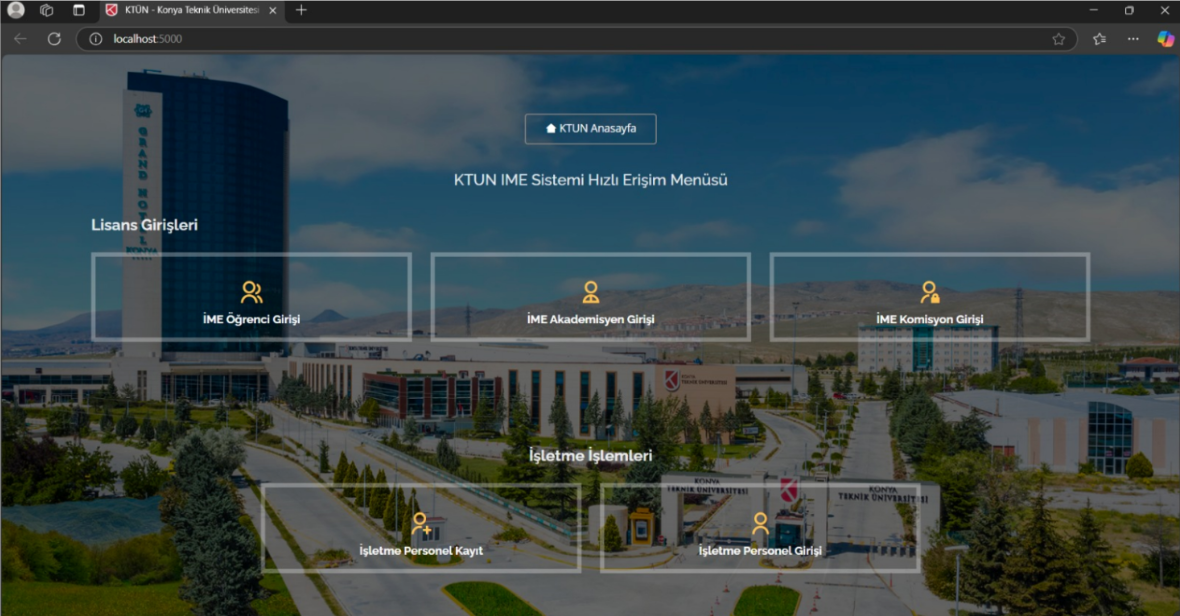Close the KTÜN browser tab
The width and height of the screenshot is (1180, 616).
coord(272,10)
